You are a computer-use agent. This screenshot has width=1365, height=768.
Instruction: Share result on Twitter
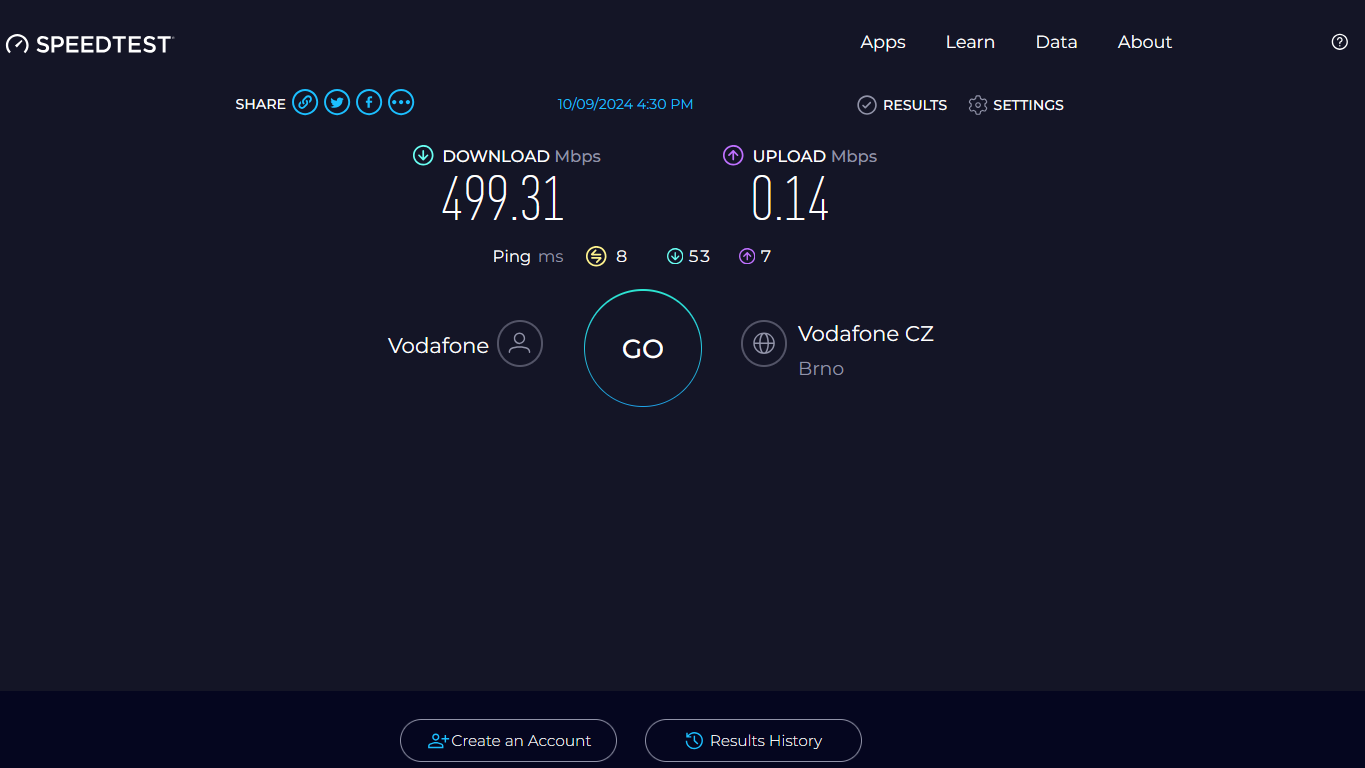337,102
